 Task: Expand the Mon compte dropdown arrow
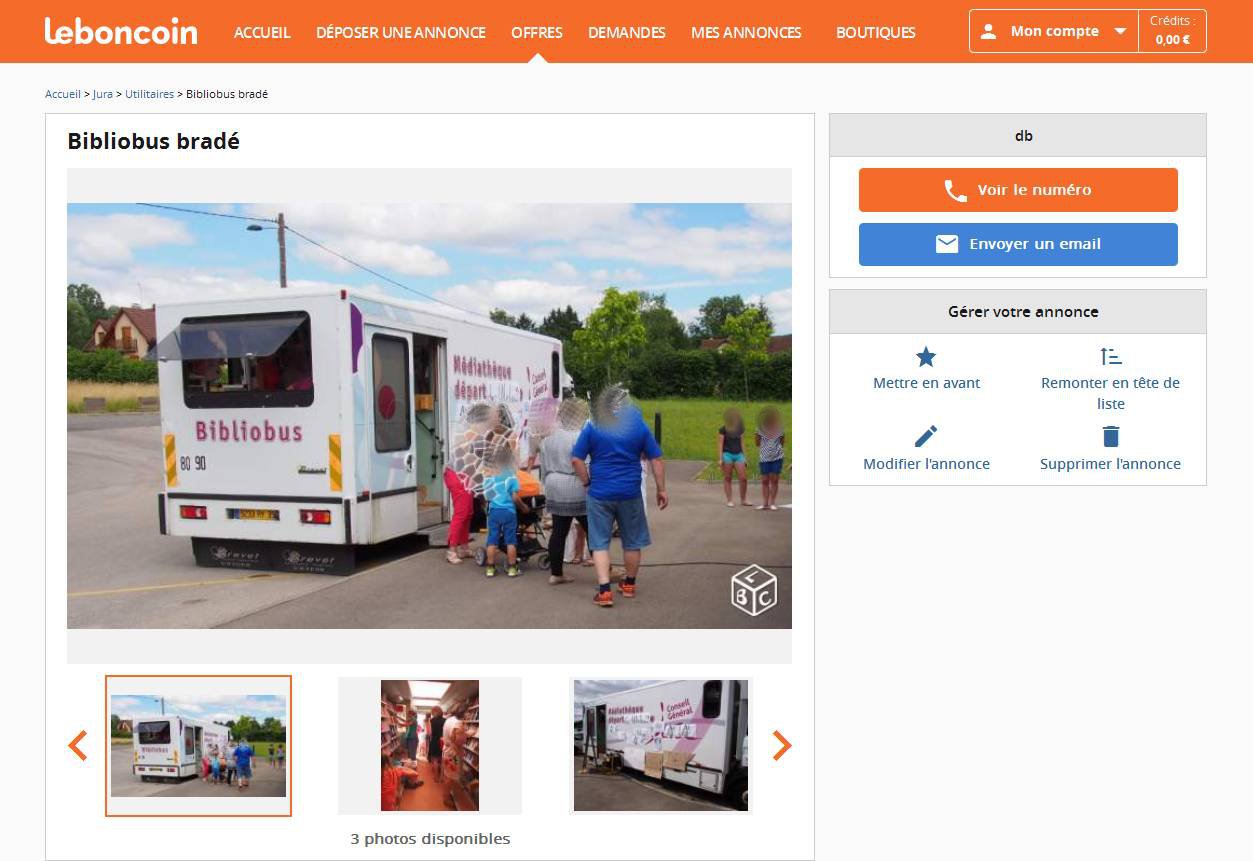tap(1120, 32)
